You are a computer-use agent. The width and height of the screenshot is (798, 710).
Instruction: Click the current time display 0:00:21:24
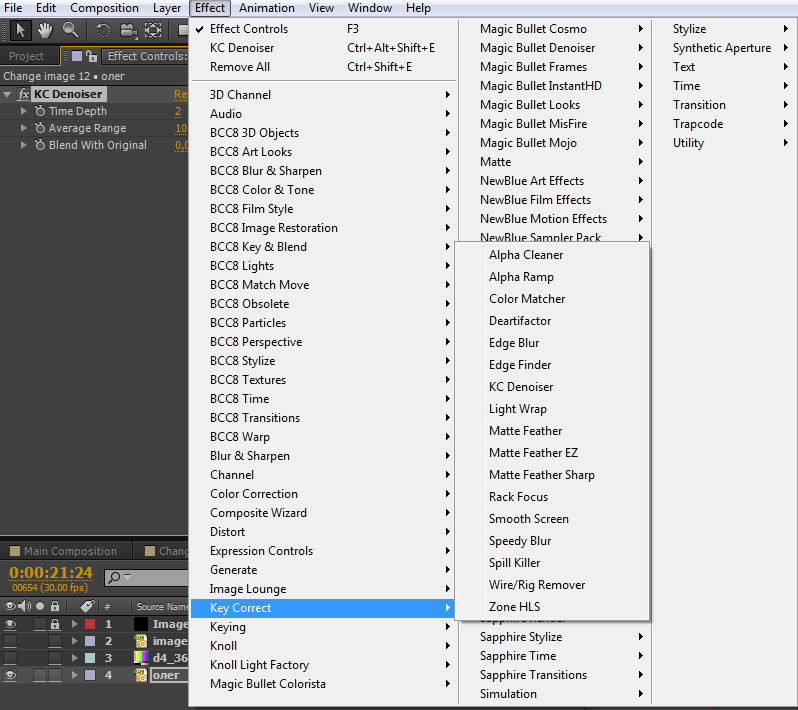[51, 572]
